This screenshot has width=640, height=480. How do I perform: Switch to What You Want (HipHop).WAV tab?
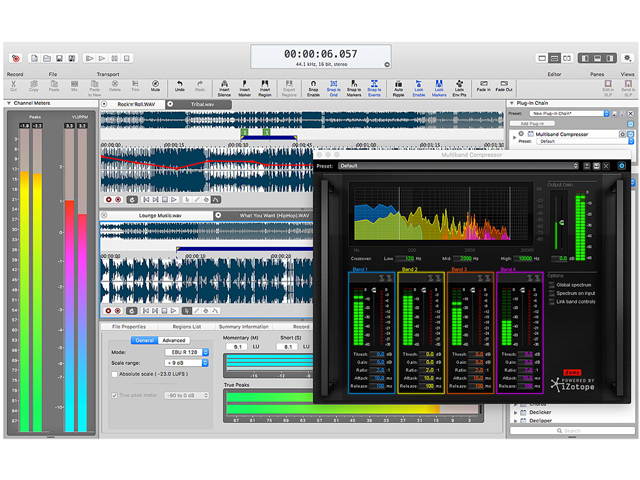(274, 215)
